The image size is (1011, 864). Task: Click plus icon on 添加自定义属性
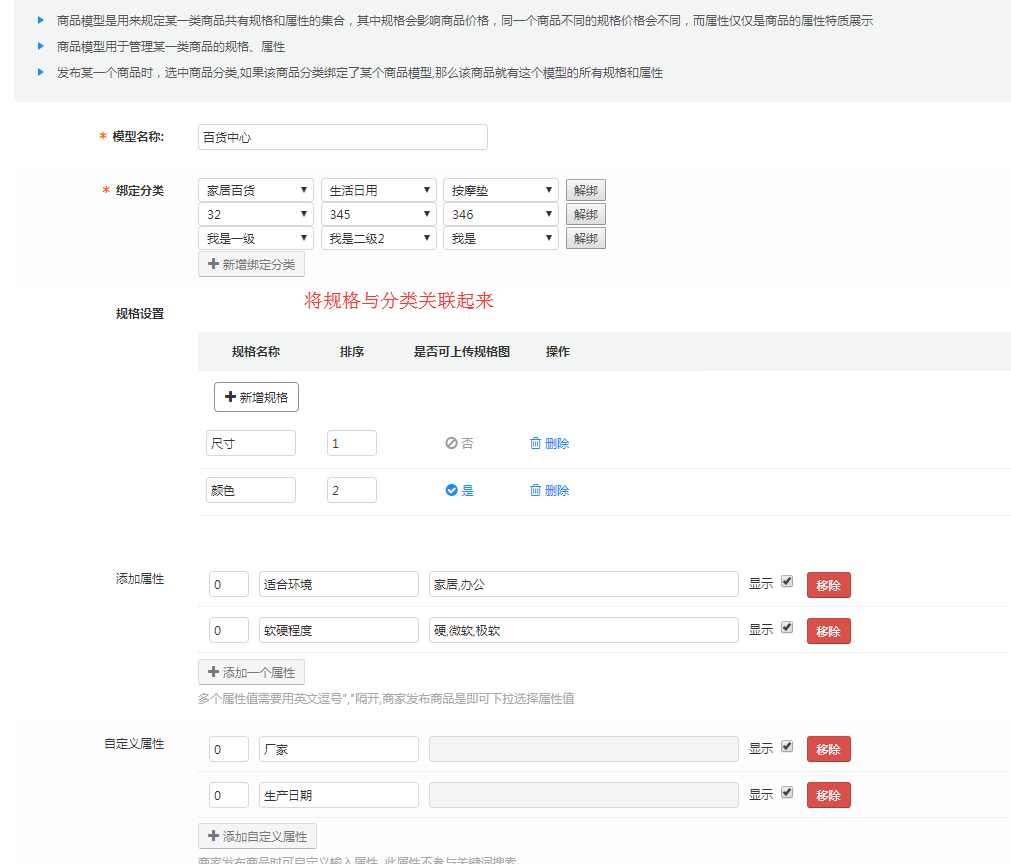[x=213, y=836]
